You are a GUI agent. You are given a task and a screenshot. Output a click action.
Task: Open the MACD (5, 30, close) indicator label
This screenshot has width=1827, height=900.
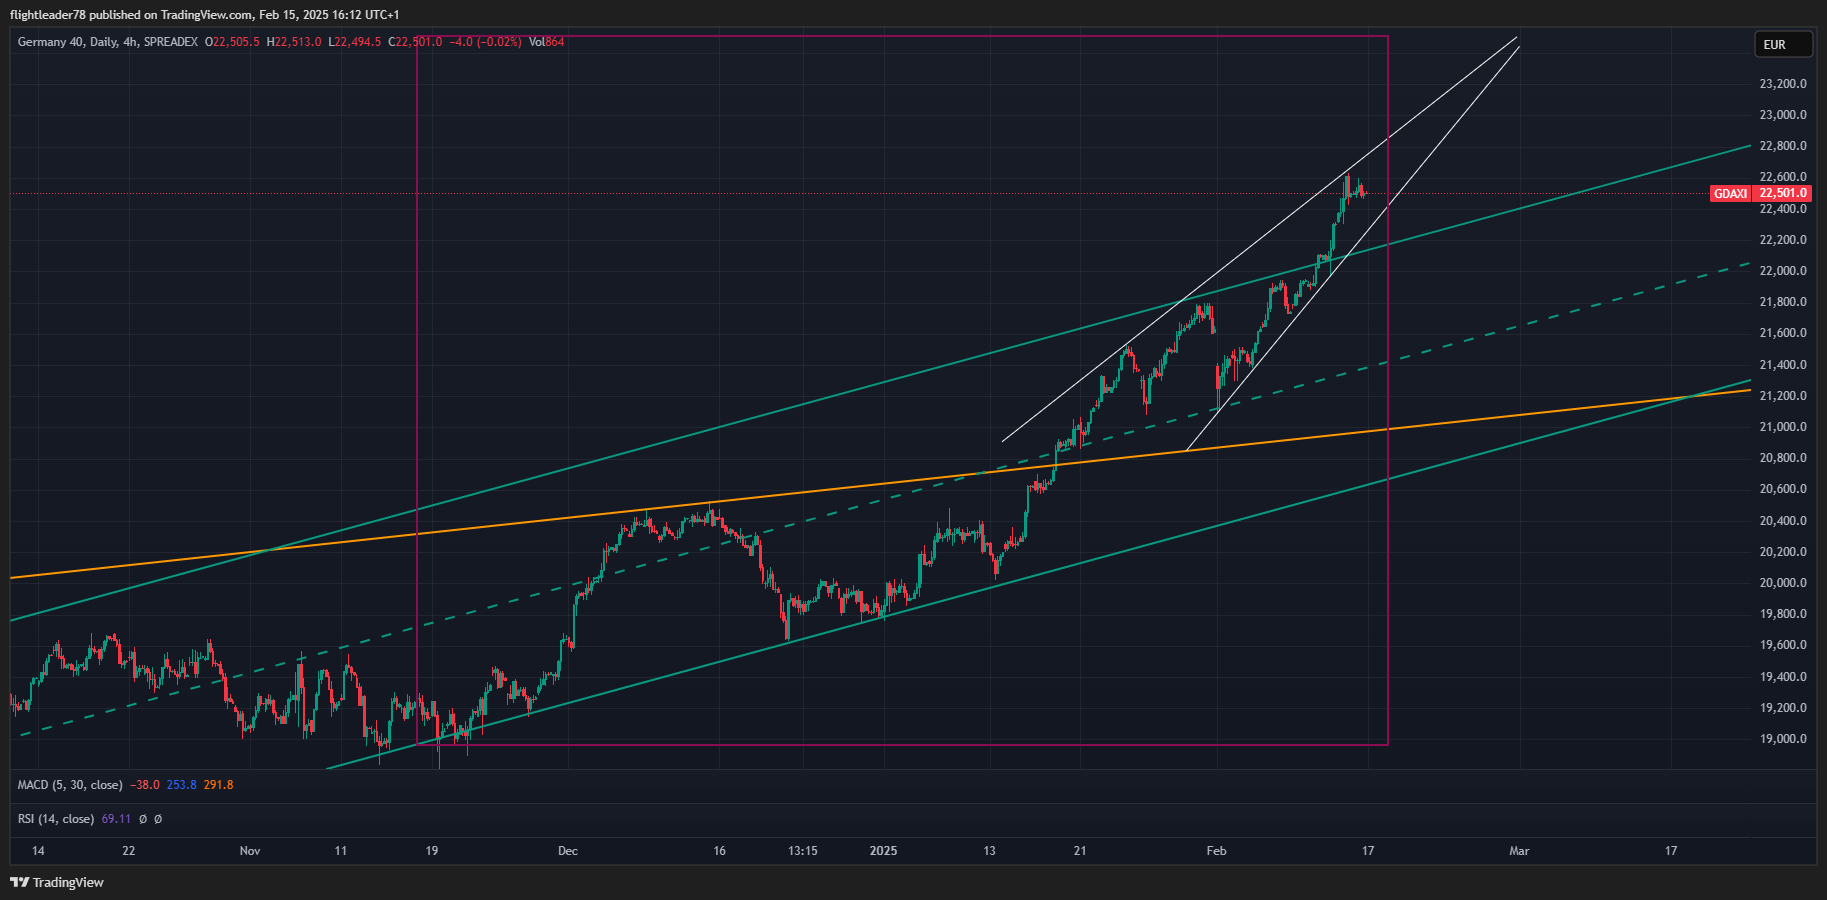(70, 785)
